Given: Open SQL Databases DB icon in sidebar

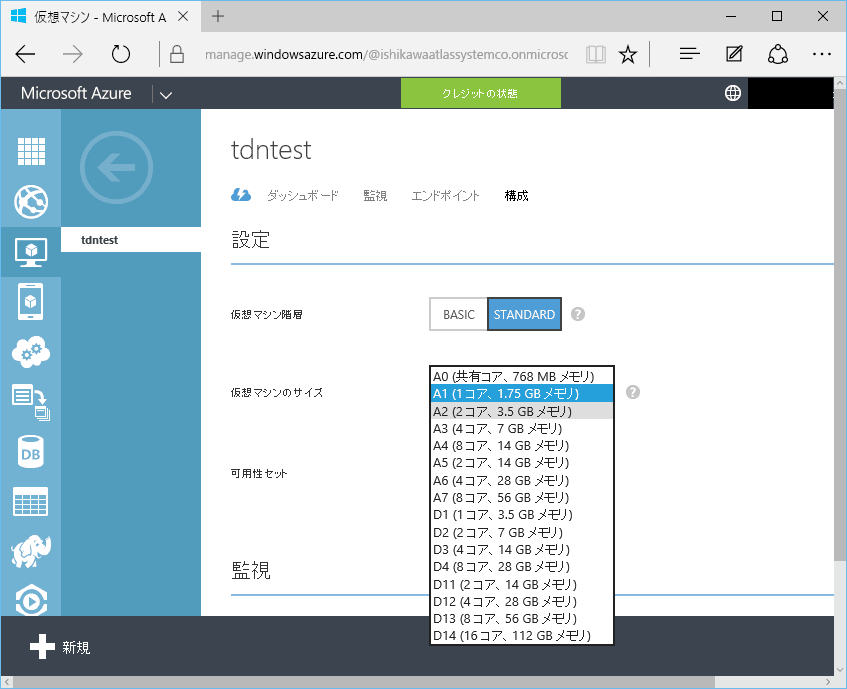Looking at the screenshot, I should point(31,452).
